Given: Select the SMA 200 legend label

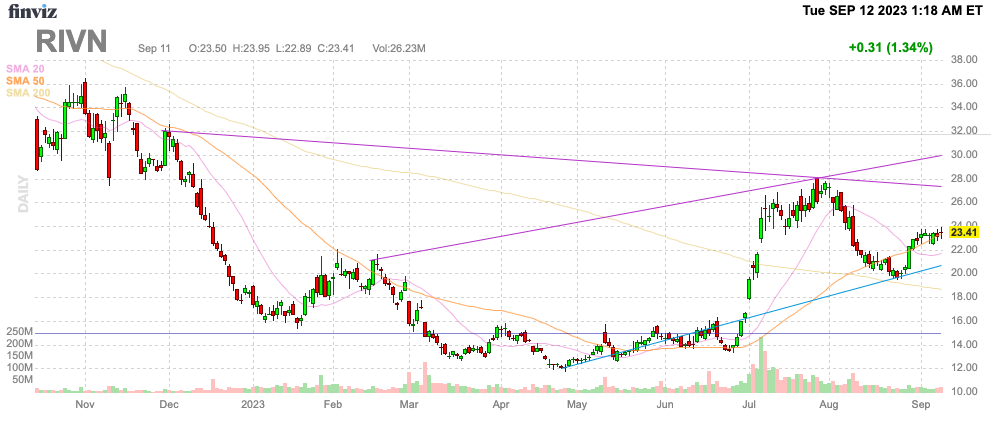Looking at the screenshot, I should click(28, 92).
